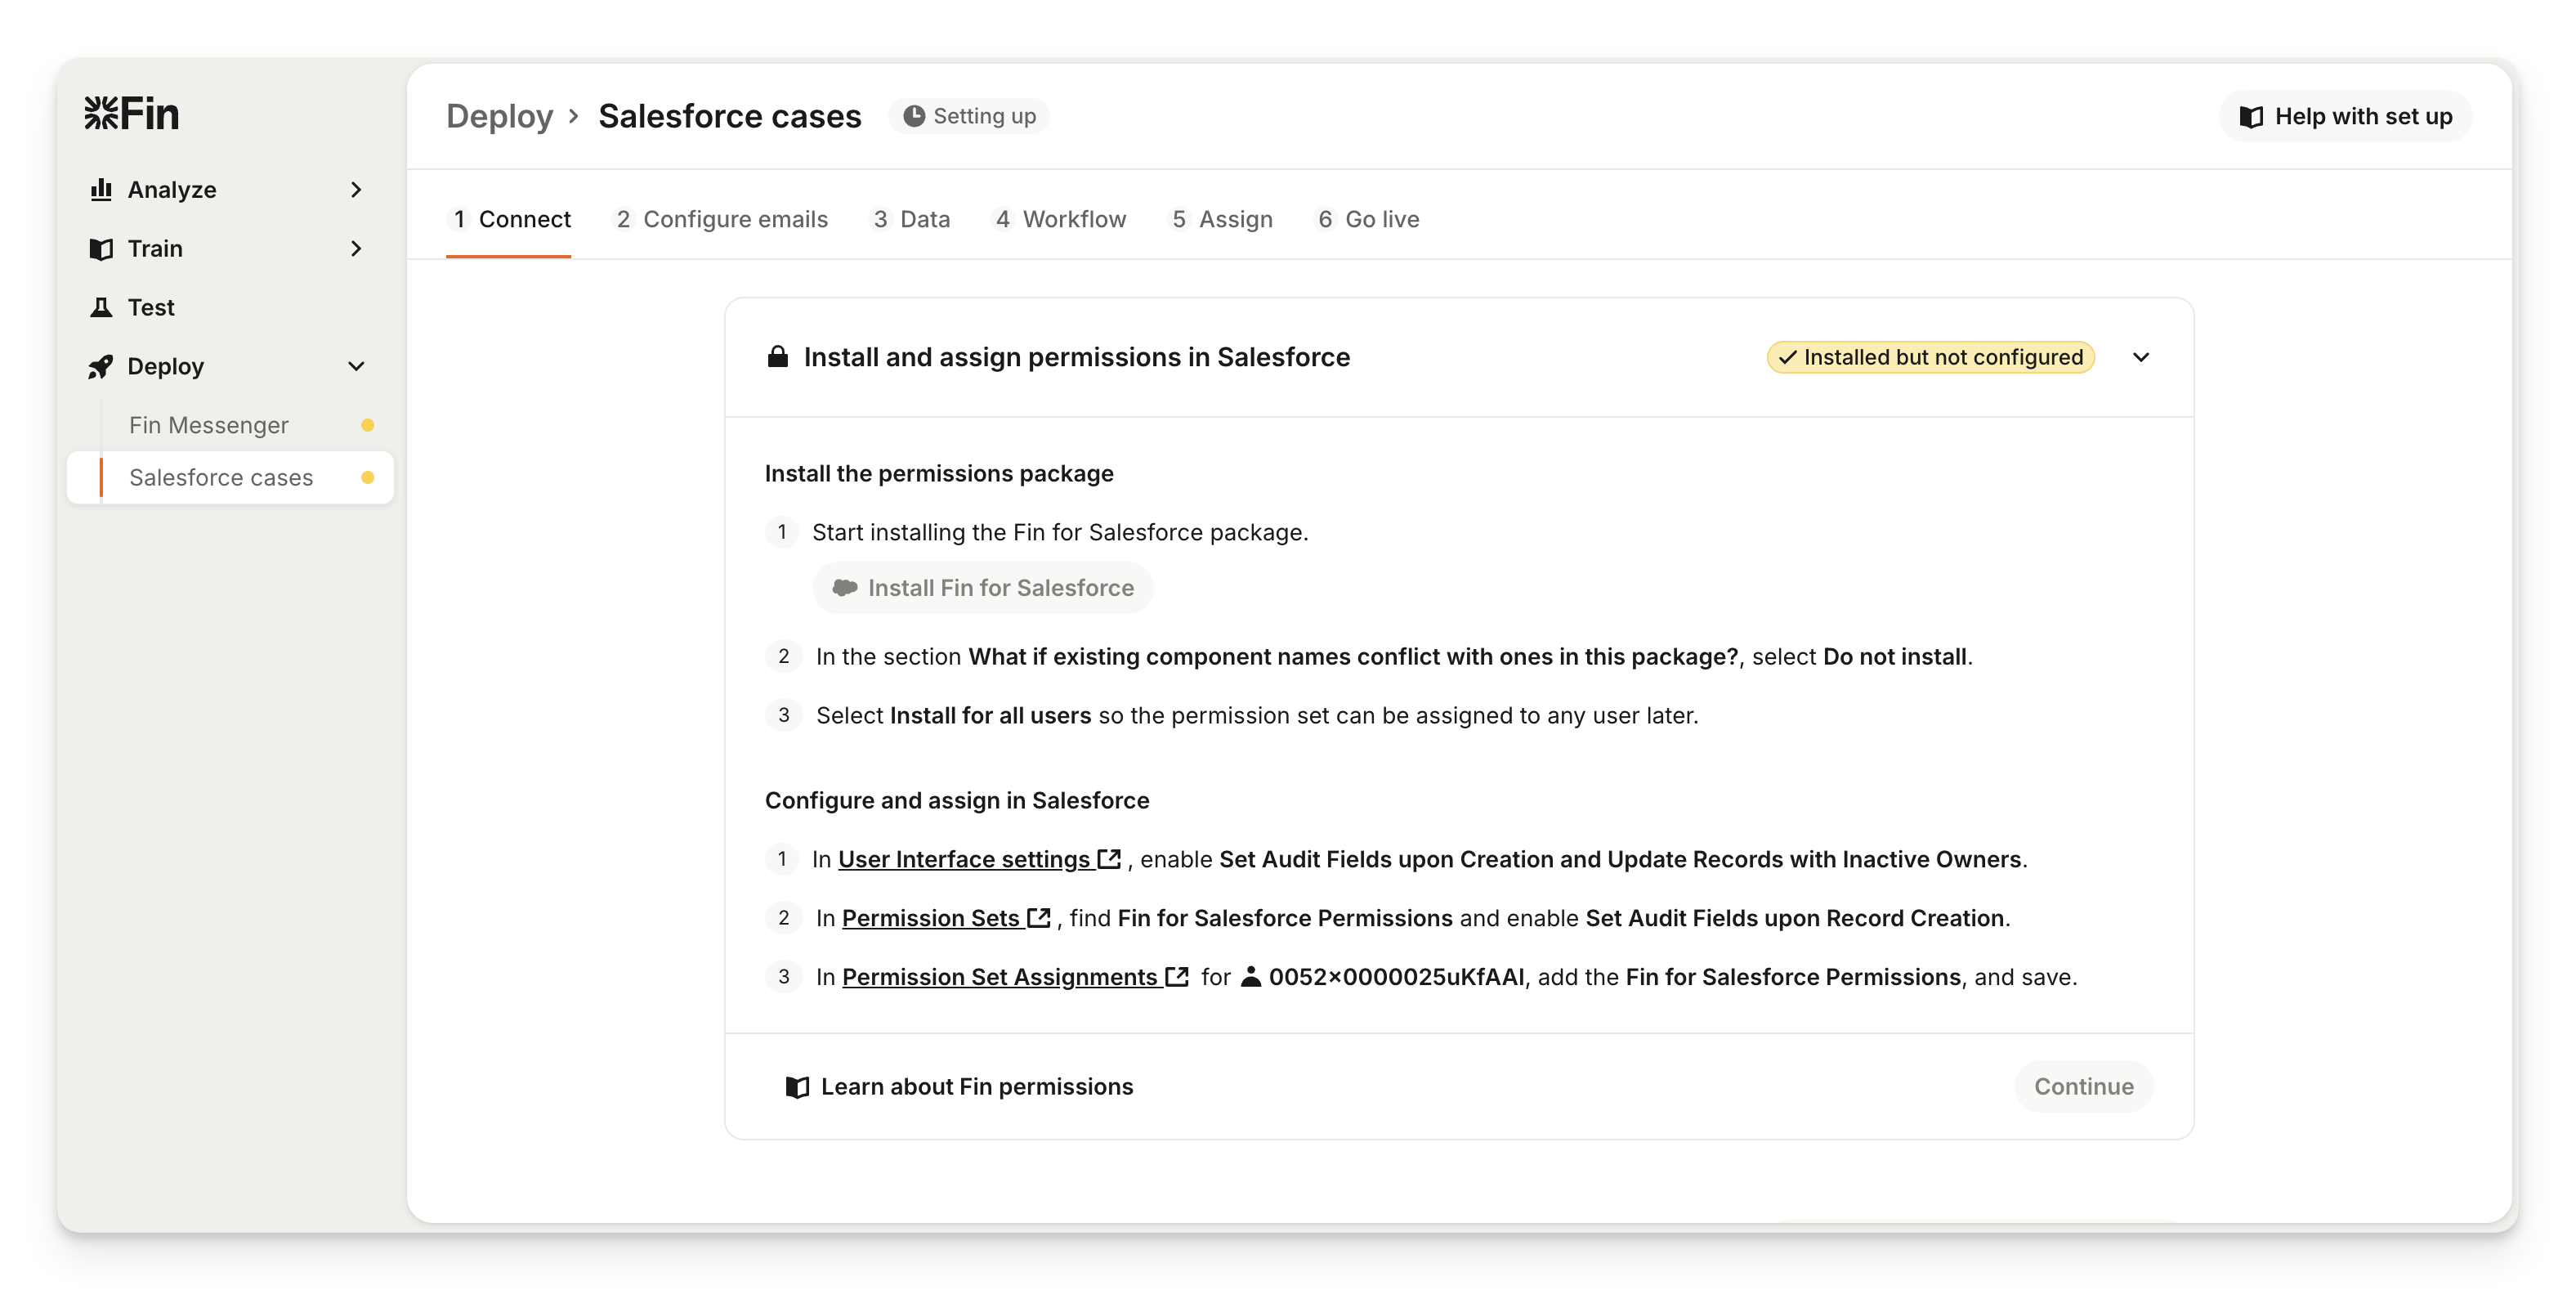Click the Test flask icon
2576x1290 pixels.
click(x=101, y=308)
